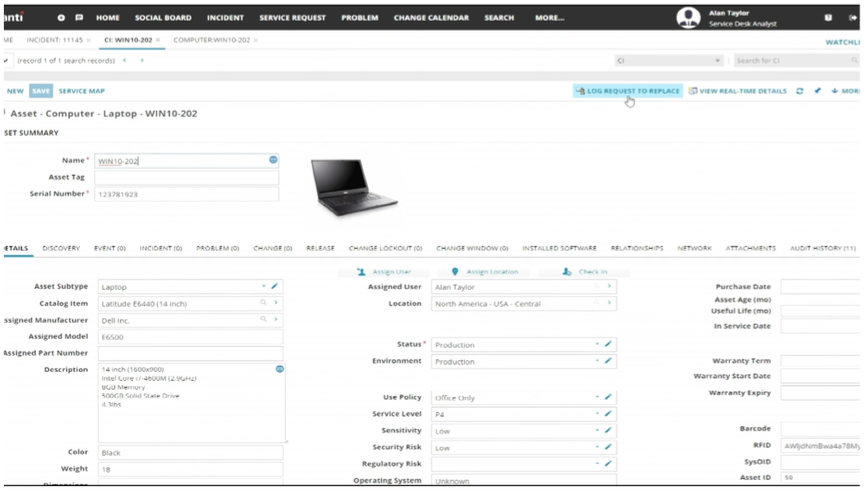The image size is (866, 491).
Task: Edit Status list with pencil icon
Action: click(608, 344)
